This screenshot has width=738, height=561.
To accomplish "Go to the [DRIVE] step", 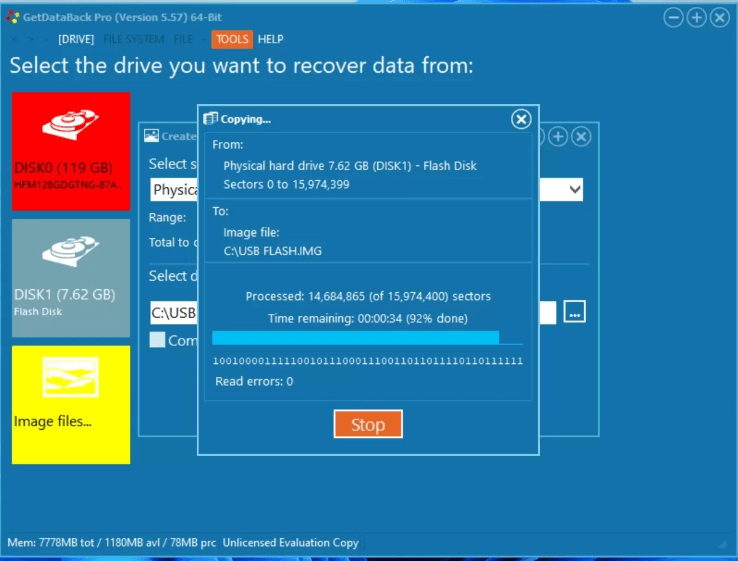I will pyautogui.click(x=76, y=39).
